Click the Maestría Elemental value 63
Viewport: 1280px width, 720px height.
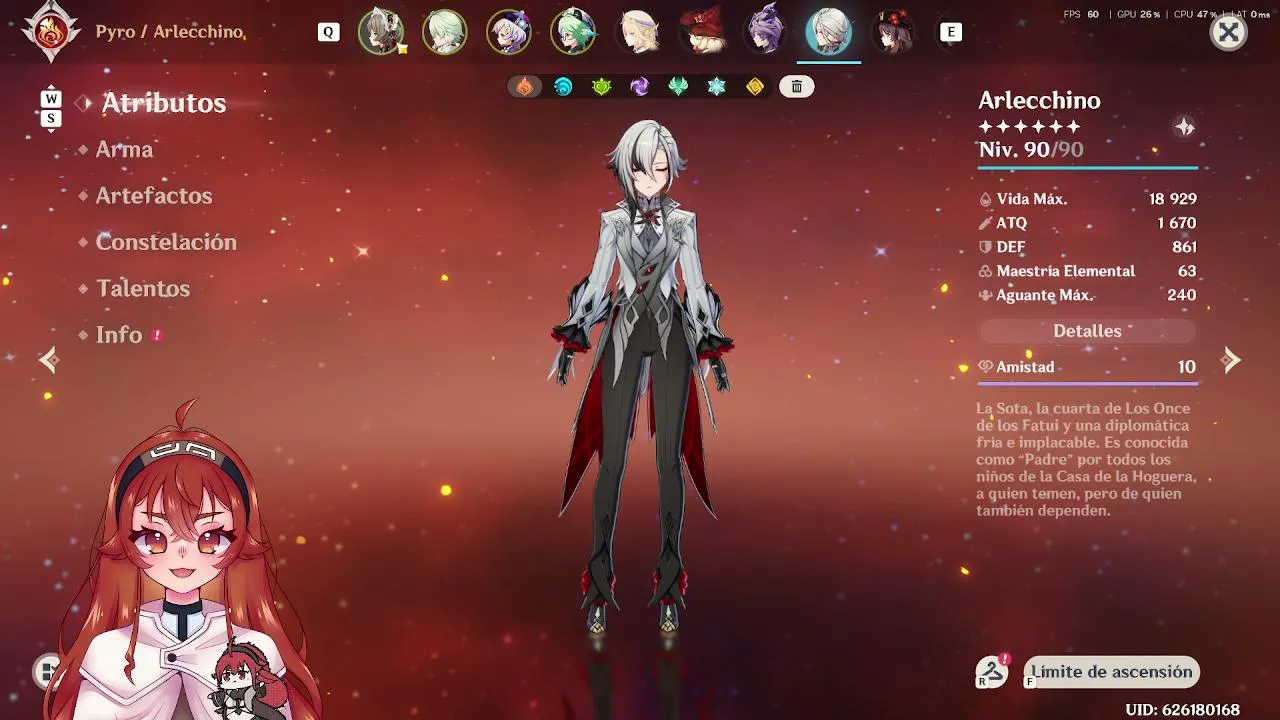click(1187, 271)
